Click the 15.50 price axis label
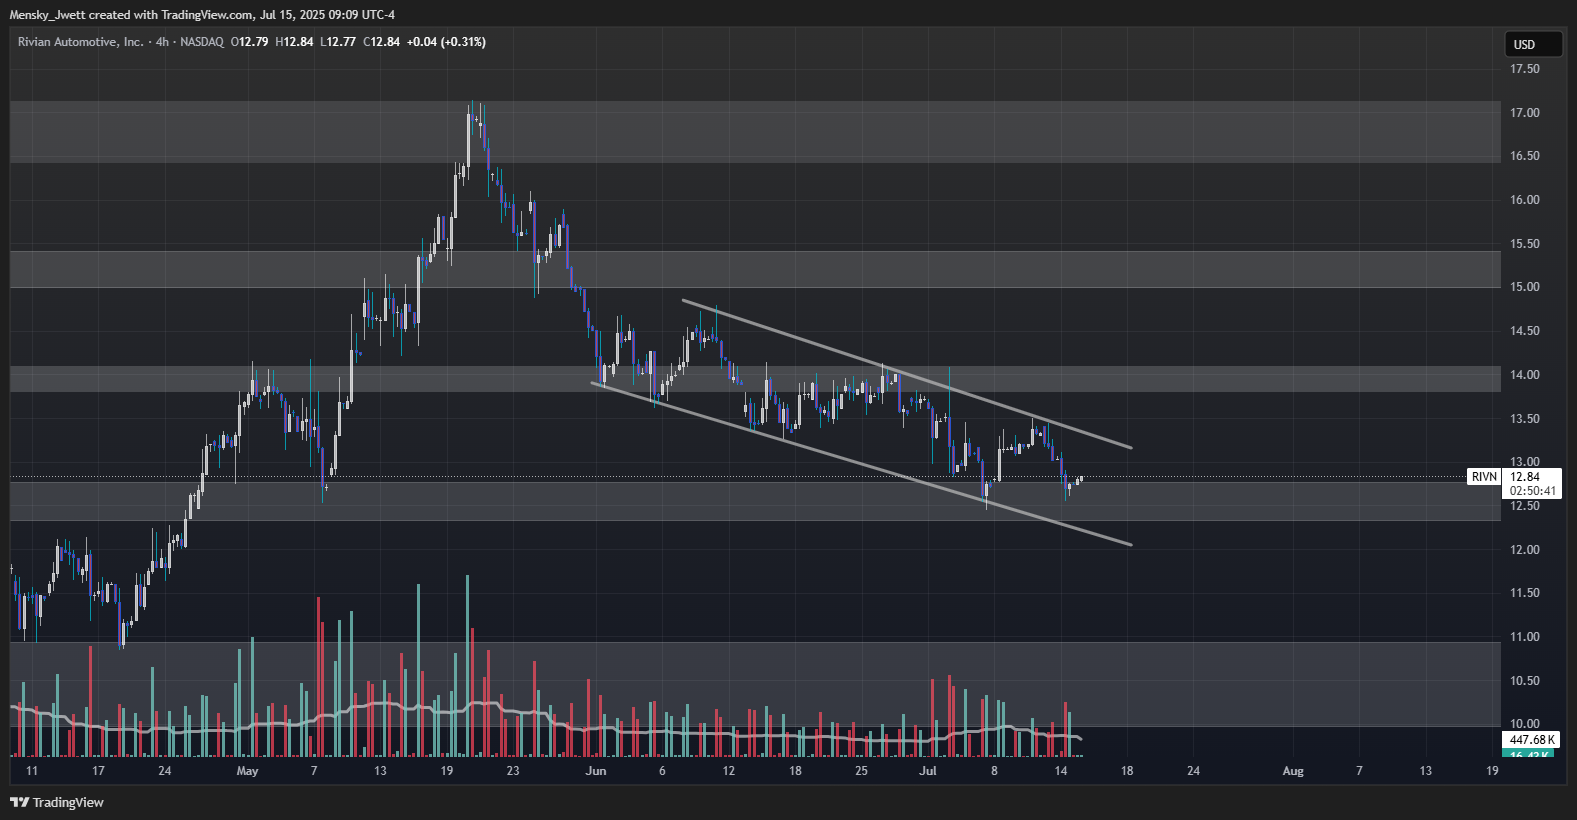Screen dimensions: 1577x820 (x=1525, y=244)
